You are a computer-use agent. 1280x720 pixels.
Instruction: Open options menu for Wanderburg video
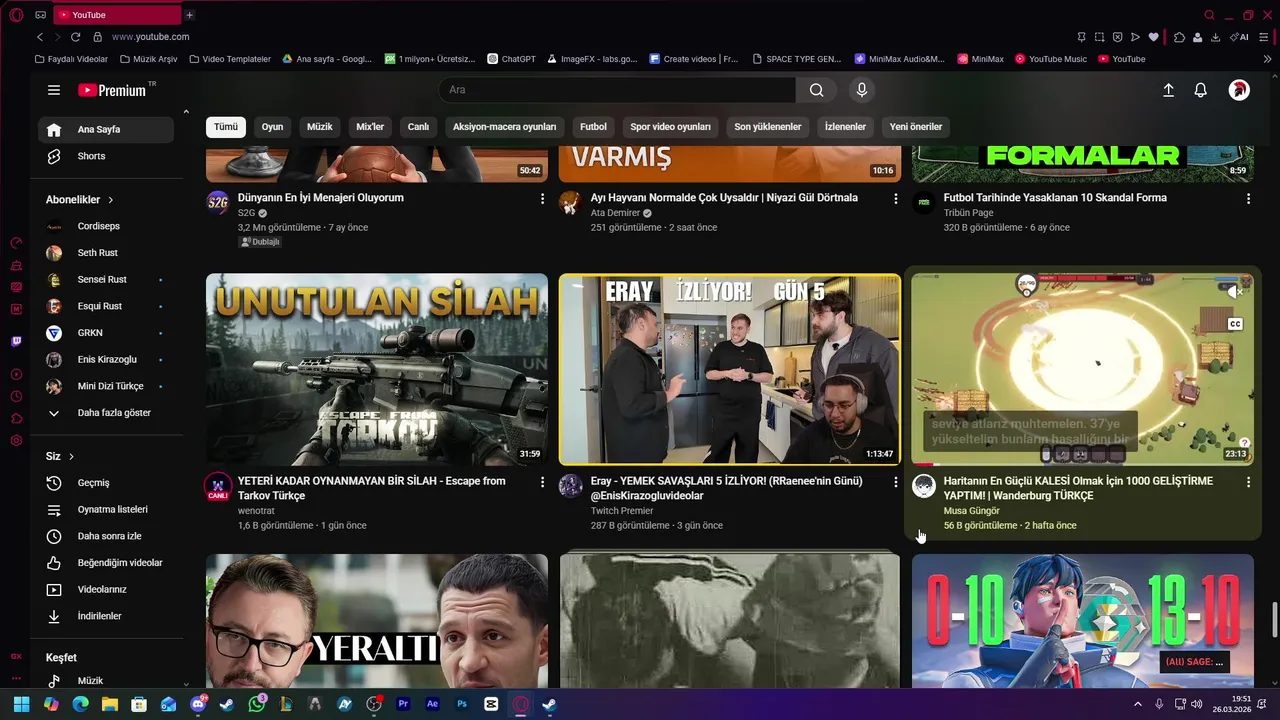point(1248,482)
